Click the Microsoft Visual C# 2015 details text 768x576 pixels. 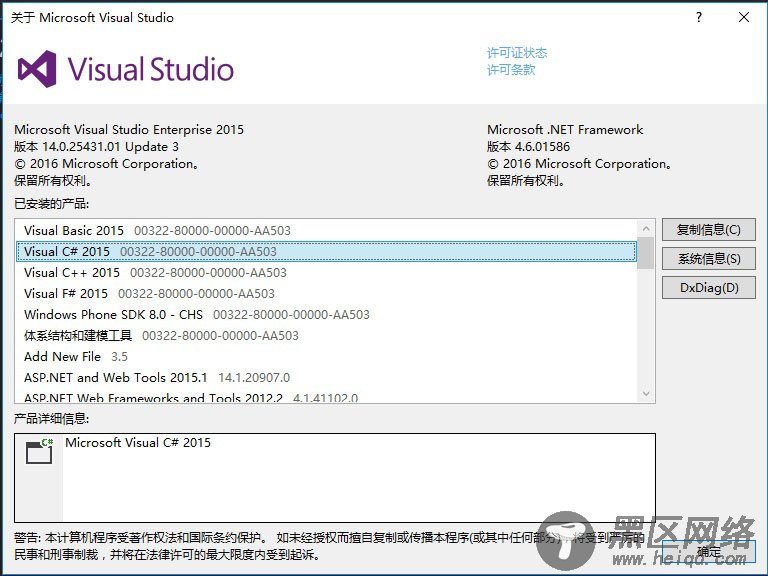pyautogui.click(x=138, y=443)
